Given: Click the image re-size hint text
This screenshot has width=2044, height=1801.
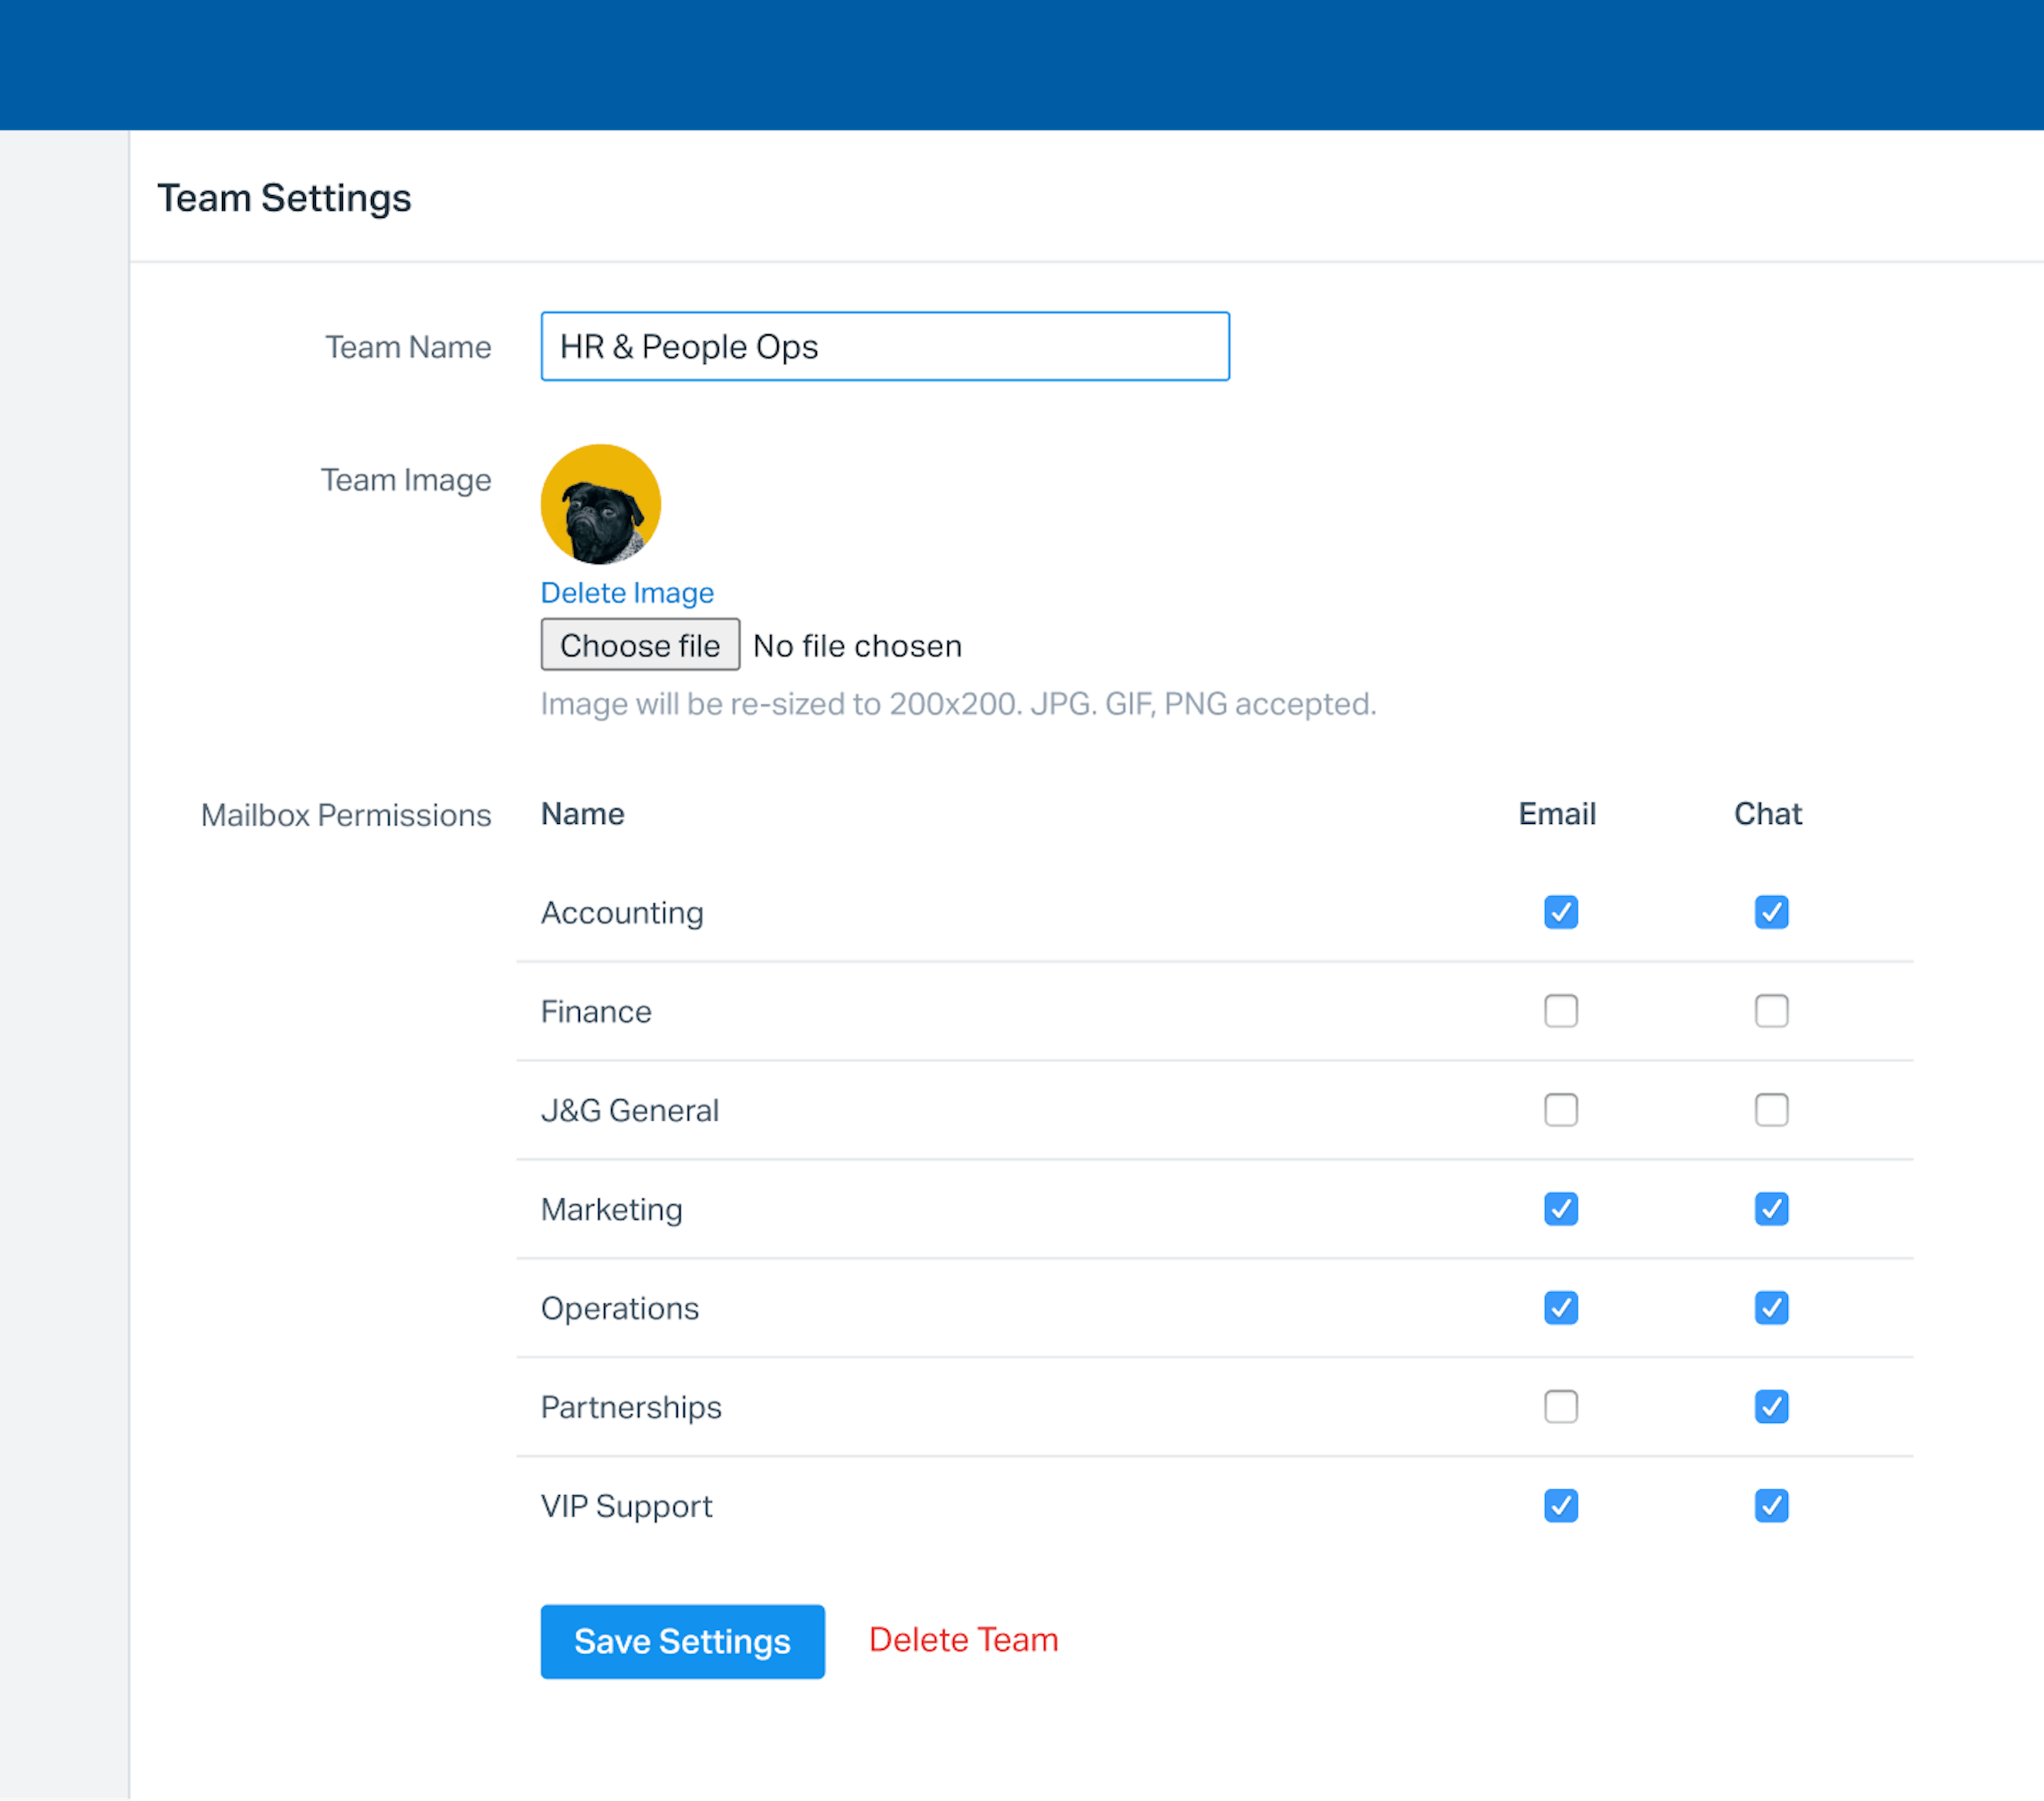Looking at the screenshot, I should 958,704.
